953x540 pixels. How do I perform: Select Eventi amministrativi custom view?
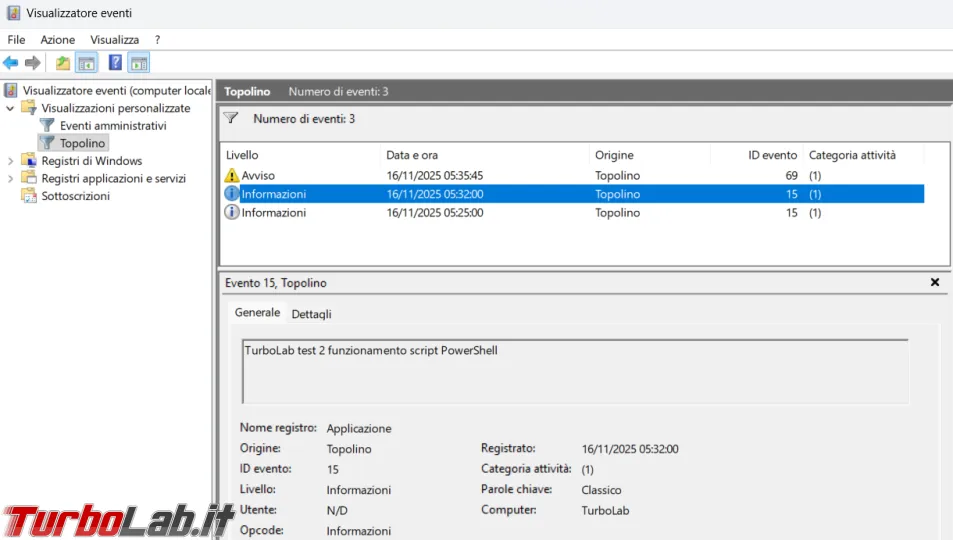112,126
